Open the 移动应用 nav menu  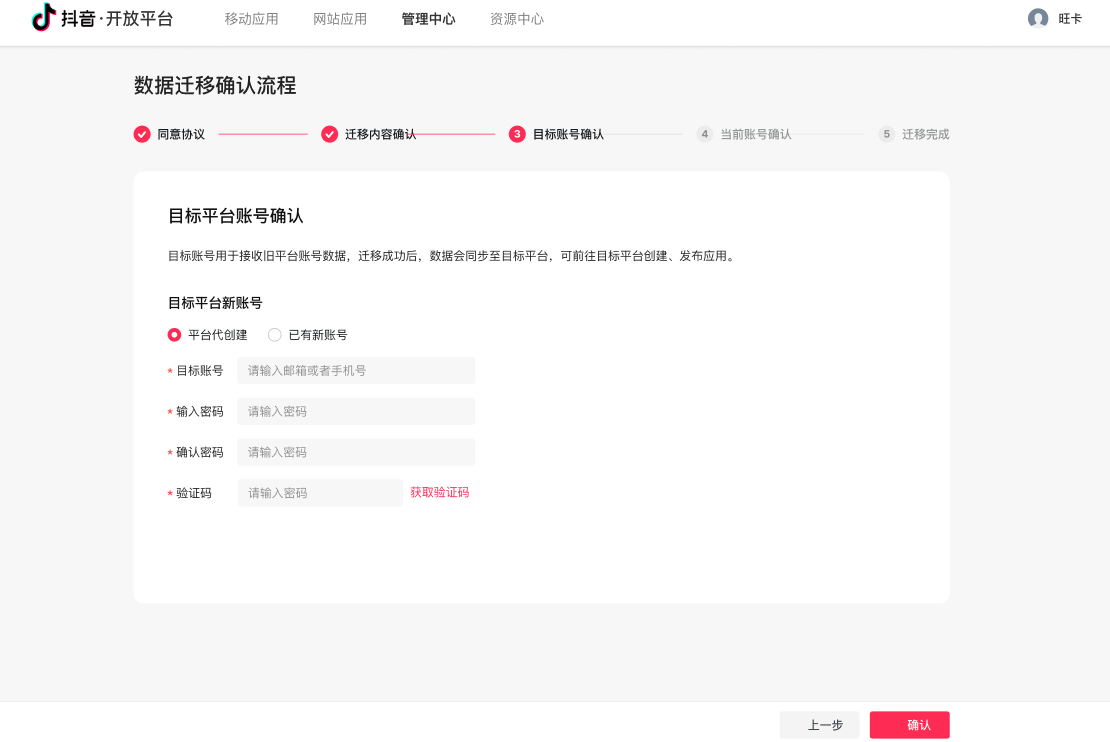[251, 19]
